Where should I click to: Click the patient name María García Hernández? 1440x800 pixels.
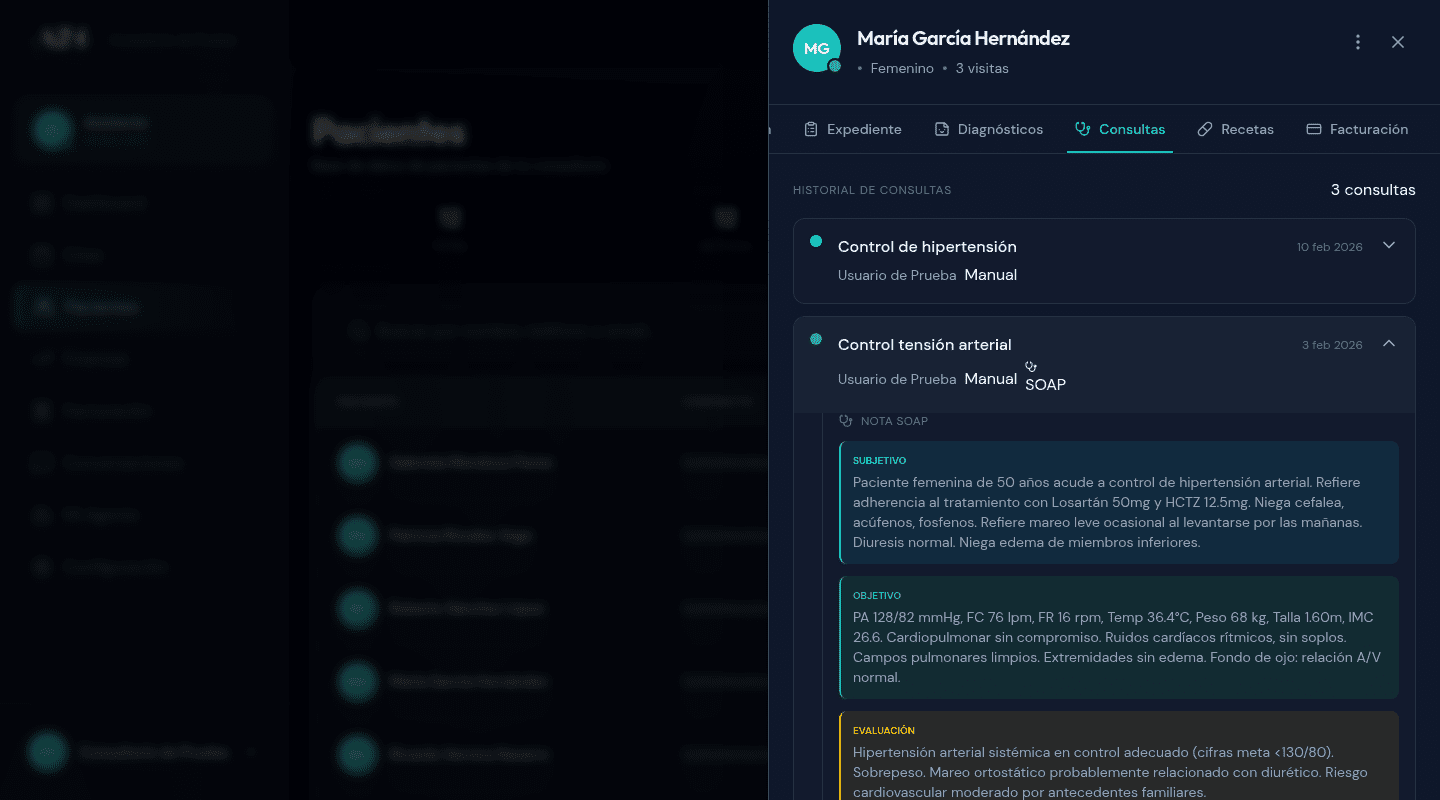(x=963, y=39)
